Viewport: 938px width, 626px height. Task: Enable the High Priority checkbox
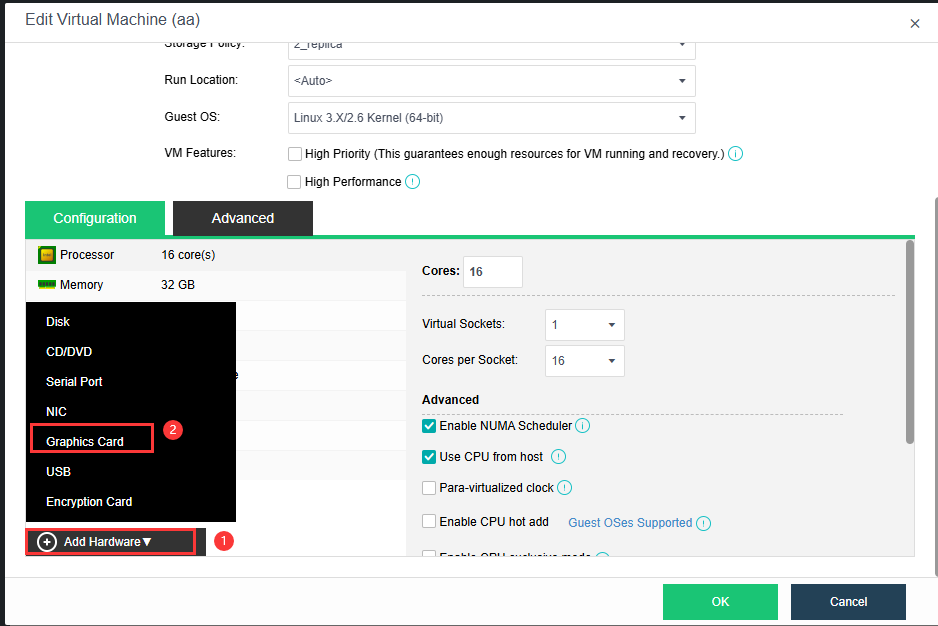(x=295, y=154)
